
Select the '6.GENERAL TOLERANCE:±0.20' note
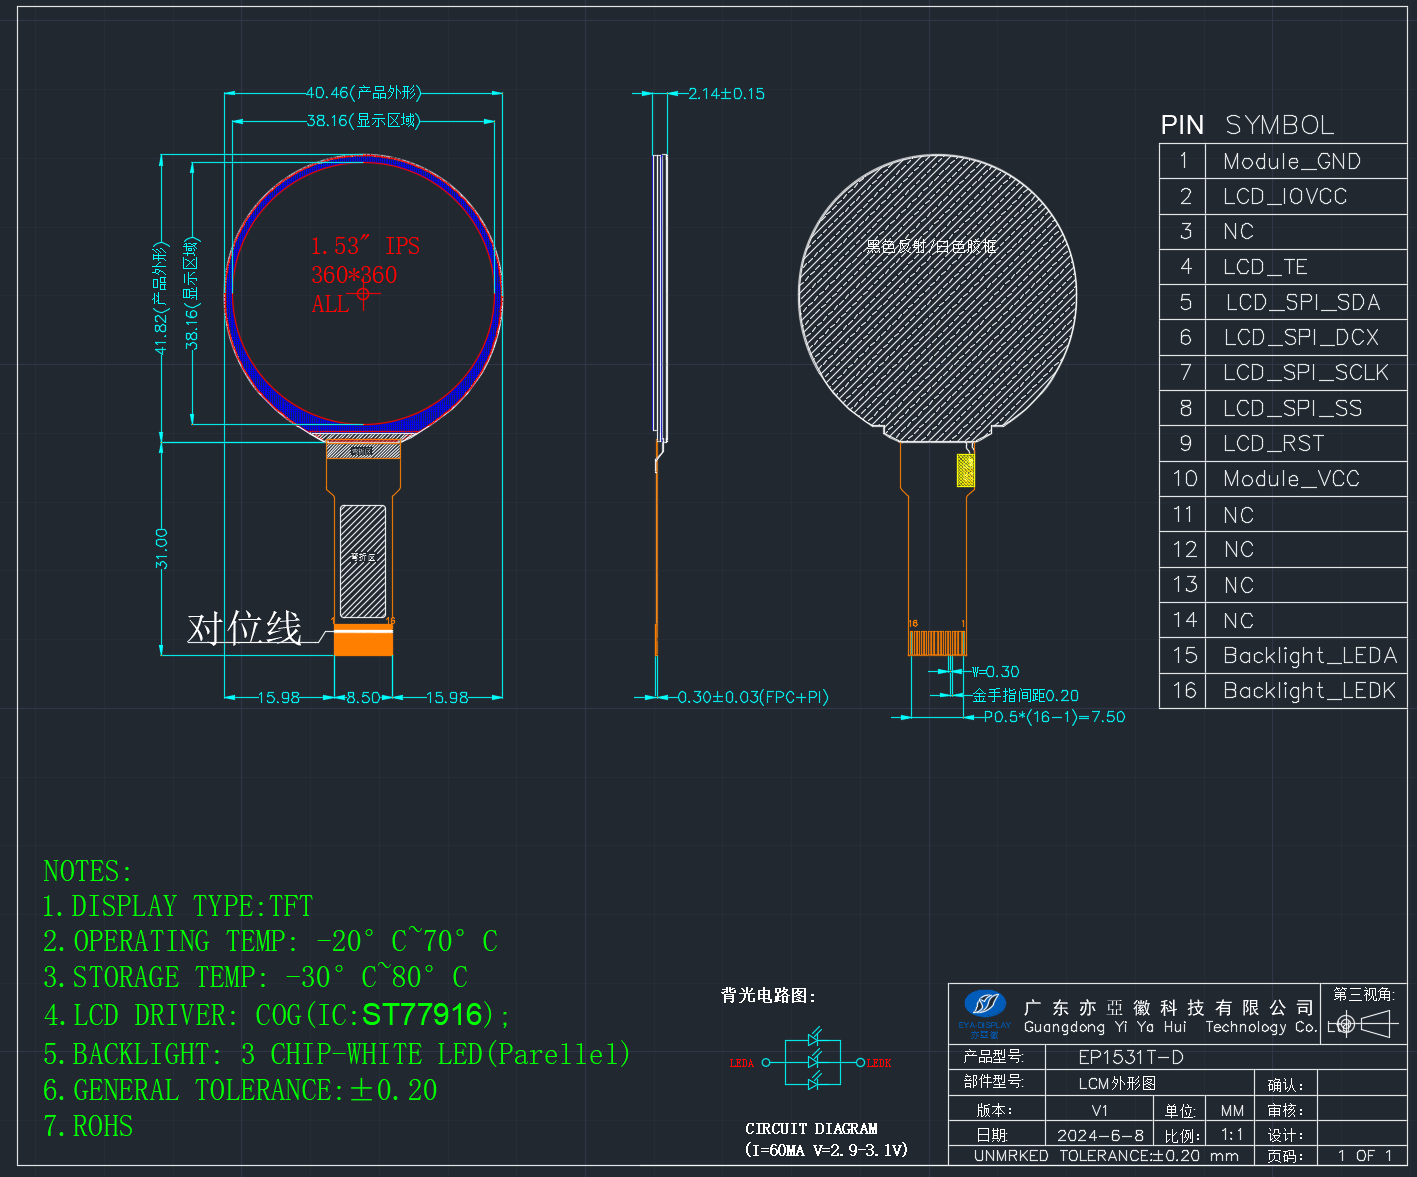(240, 1090)
